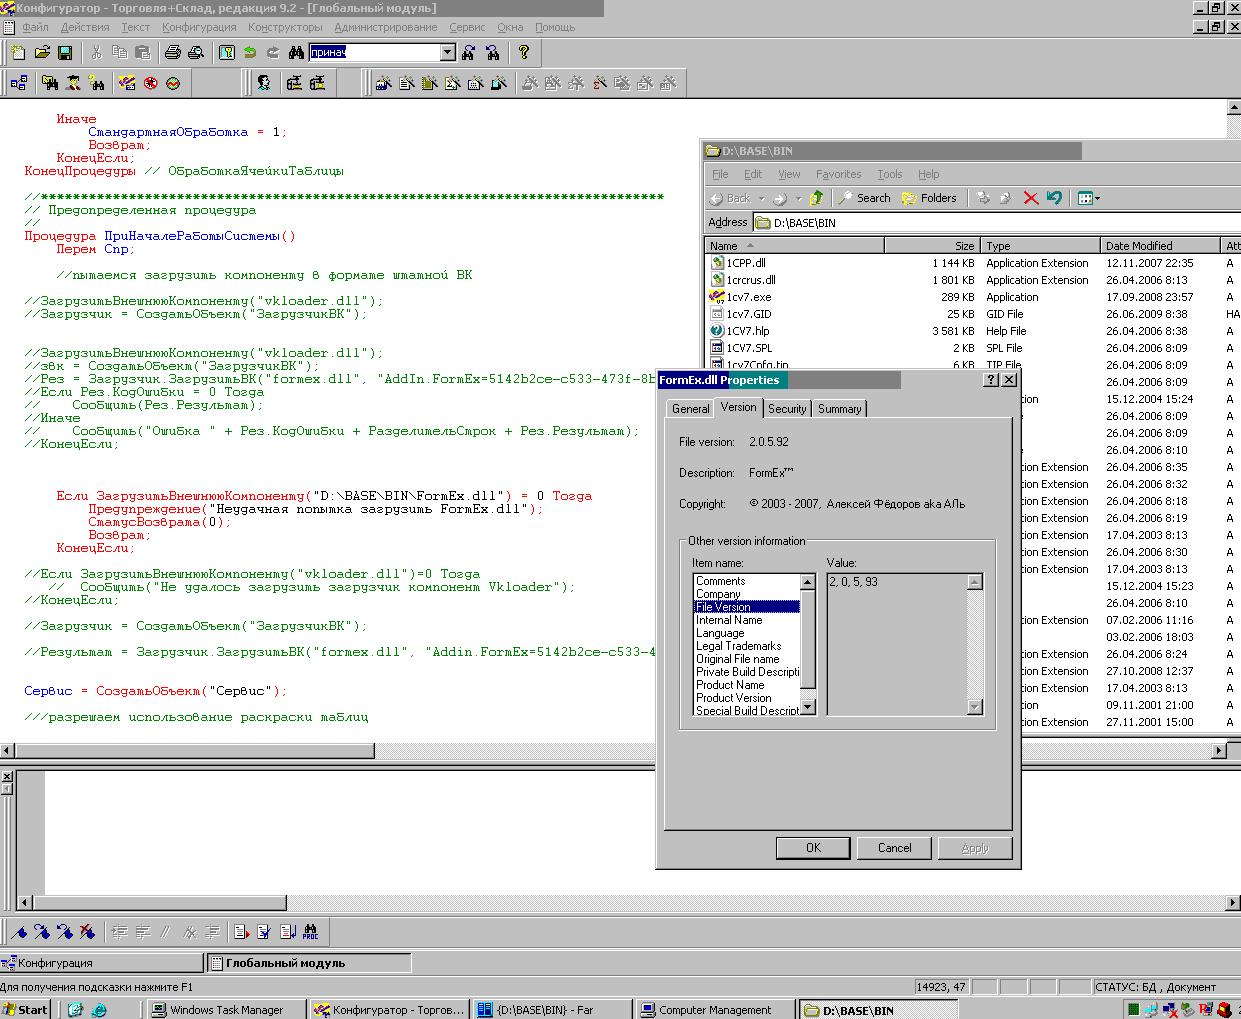Open Windows Task Manager from taskbar
Screen dimensions: 1241x1019
coord(217,1010)
